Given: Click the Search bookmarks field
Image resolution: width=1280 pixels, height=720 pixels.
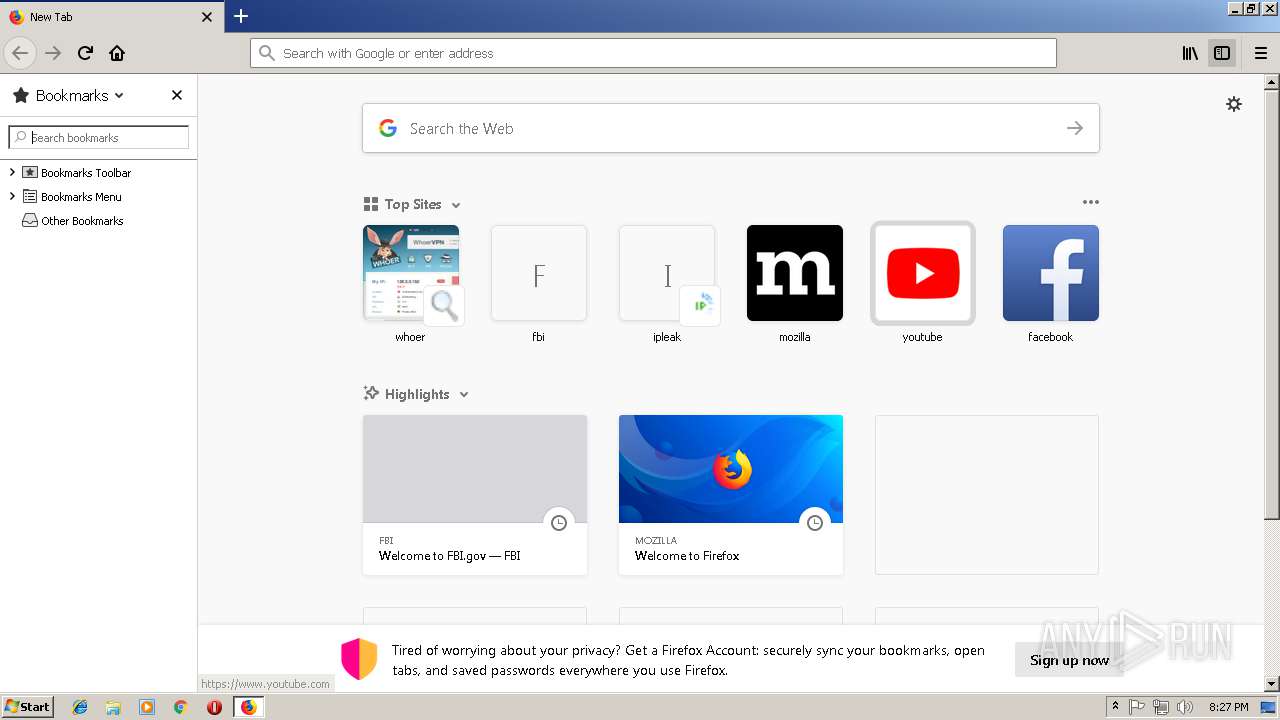Looking at the screenshot, I should (x=99, y=137).
